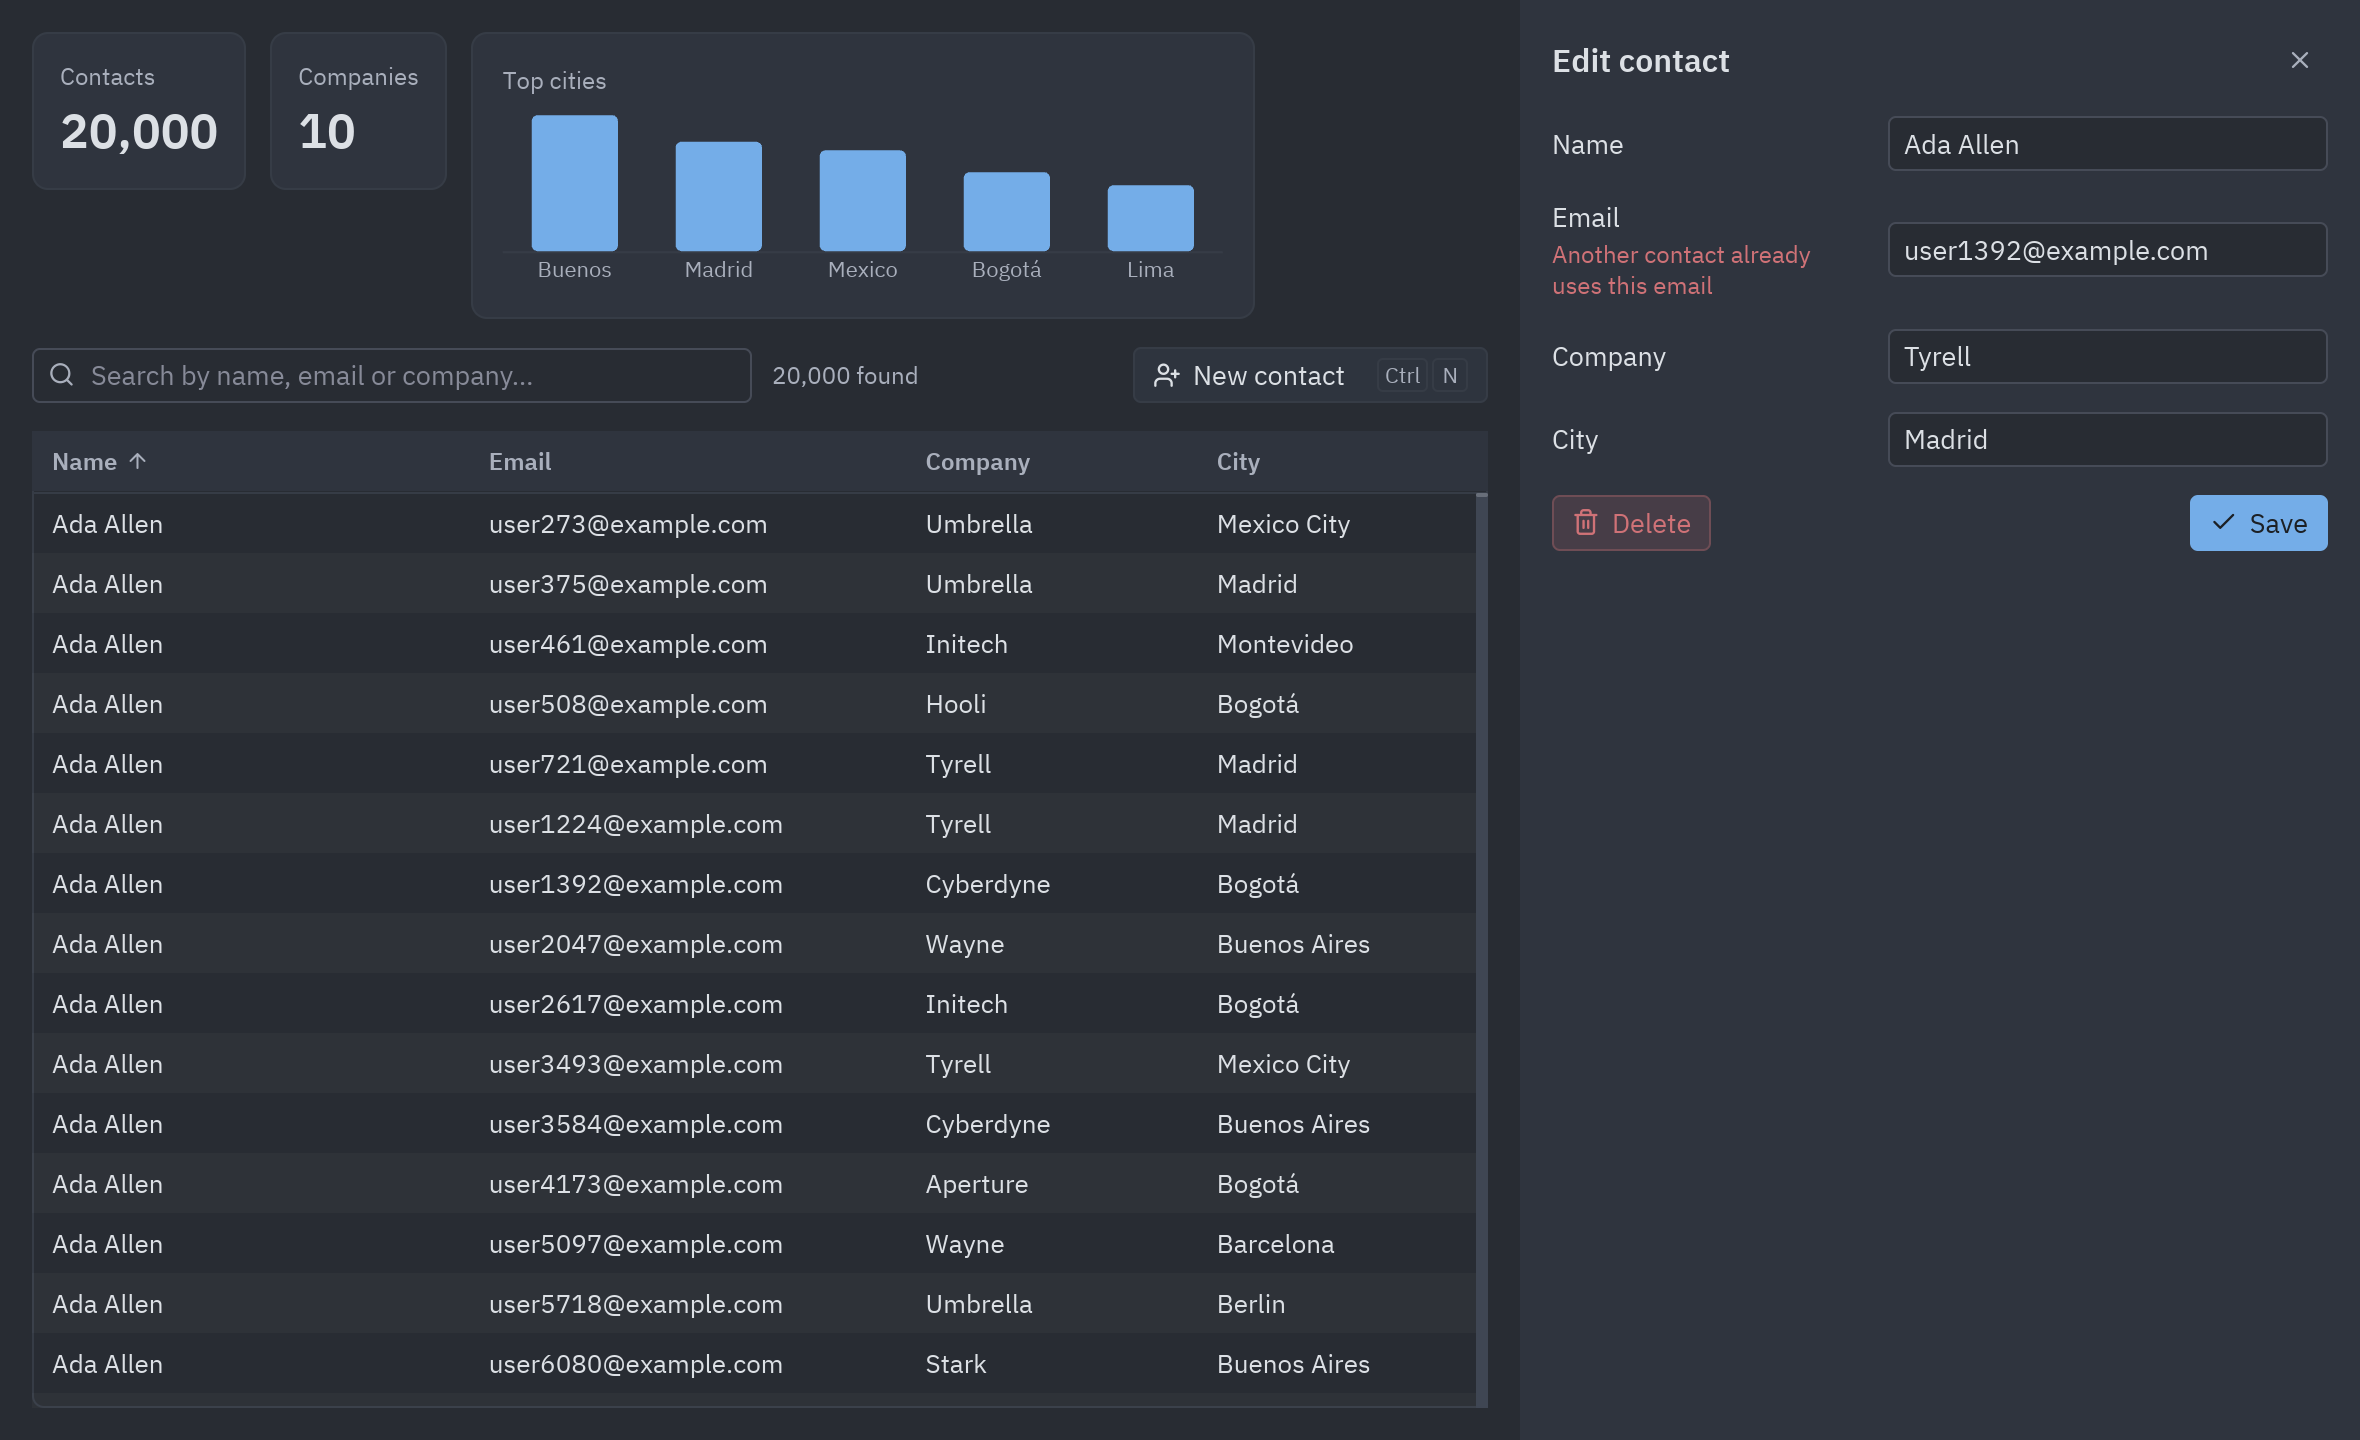Image resolution: width=2360 pixels, height=1440 pixels.
Task: Select row user3493@example.com
Action: tap(755, 1063)
